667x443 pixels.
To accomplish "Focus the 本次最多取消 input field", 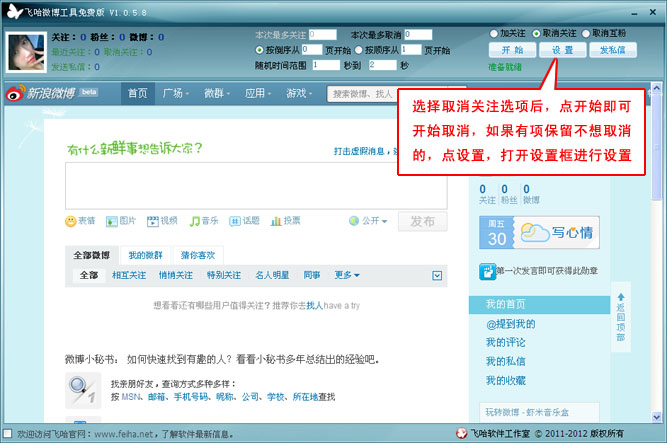I will (x=418, y=34).
